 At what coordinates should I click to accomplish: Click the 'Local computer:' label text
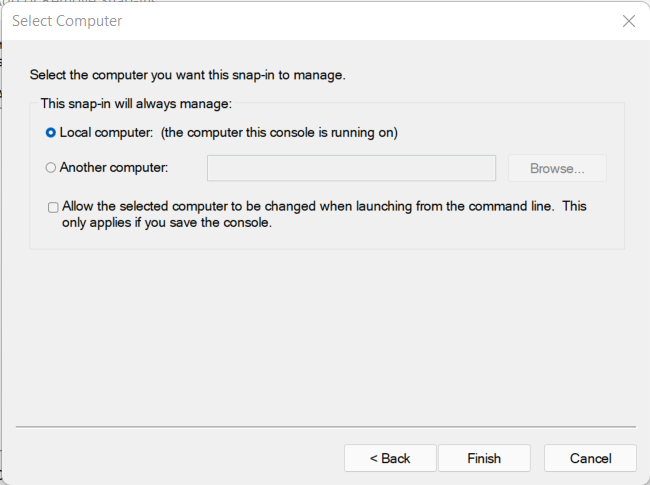pos(106,132)
